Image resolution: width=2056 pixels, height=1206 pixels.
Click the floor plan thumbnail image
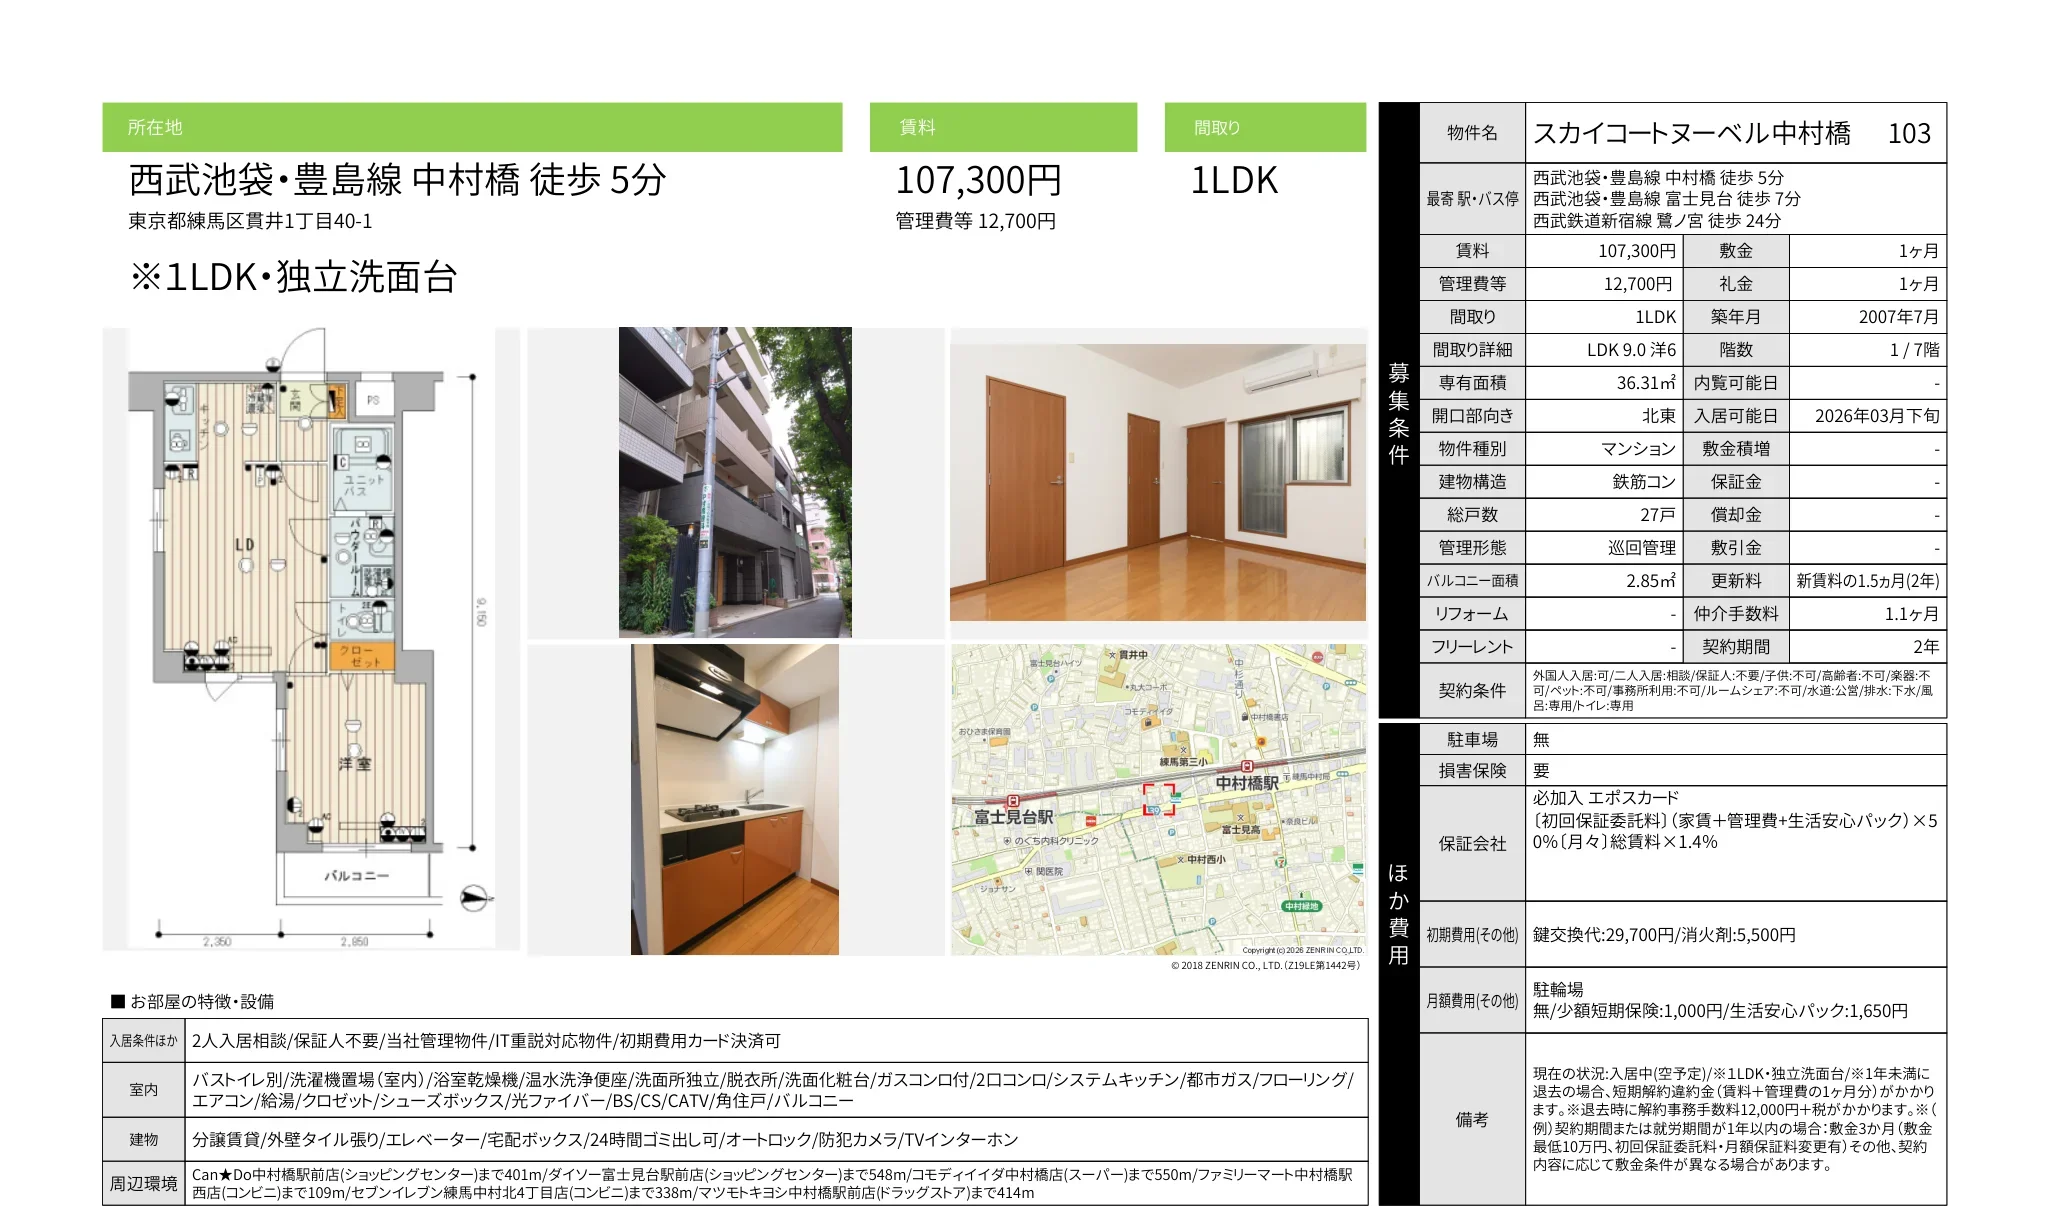310,638
